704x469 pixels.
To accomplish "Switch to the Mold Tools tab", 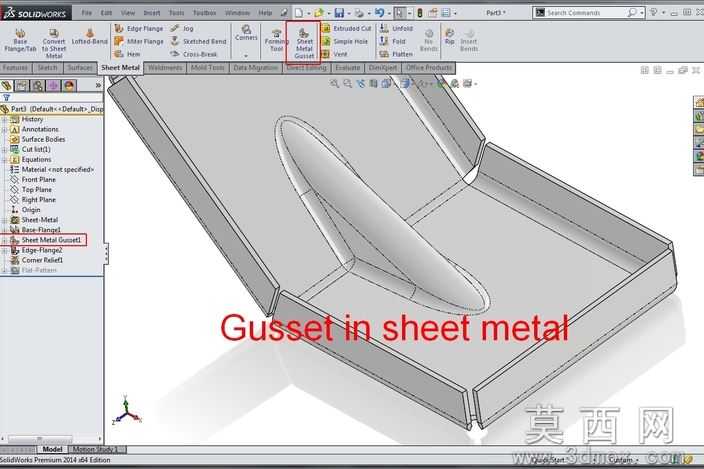I will [x=207, y=68].
